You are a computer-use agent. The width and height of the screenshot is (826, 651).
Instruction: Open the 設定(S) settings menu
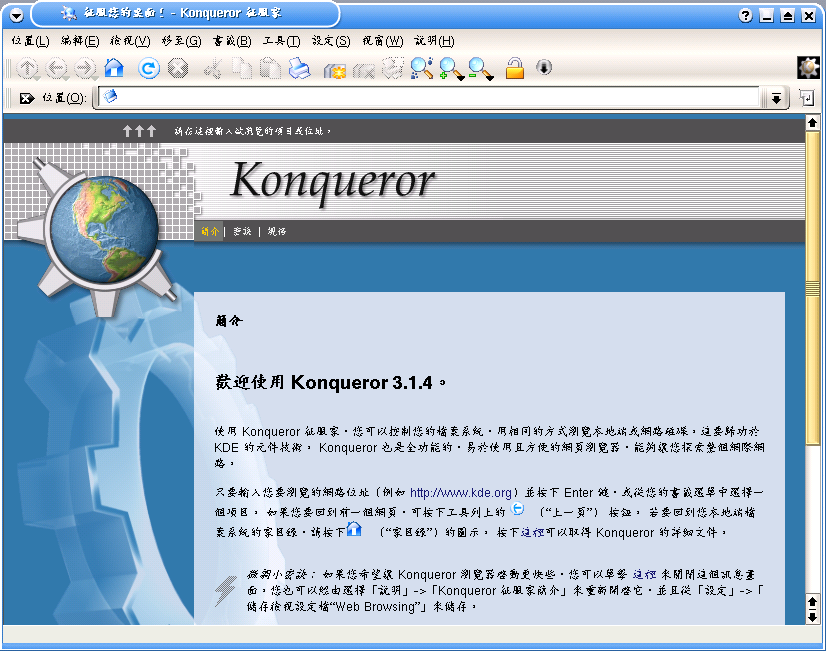pos(331,41)
